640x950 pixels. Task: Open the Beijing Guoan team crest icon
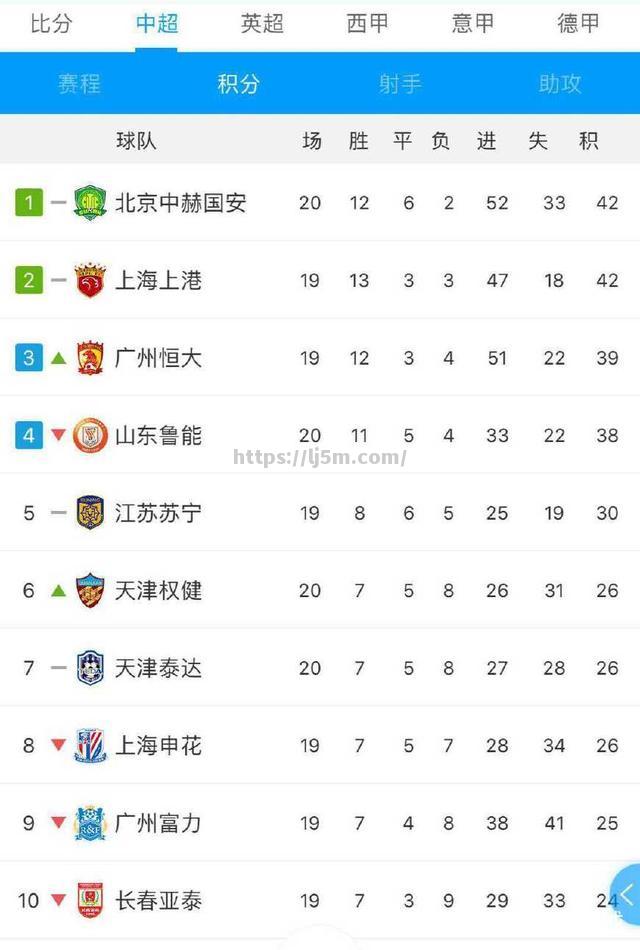pyautogui.click(x=90, y=202)
